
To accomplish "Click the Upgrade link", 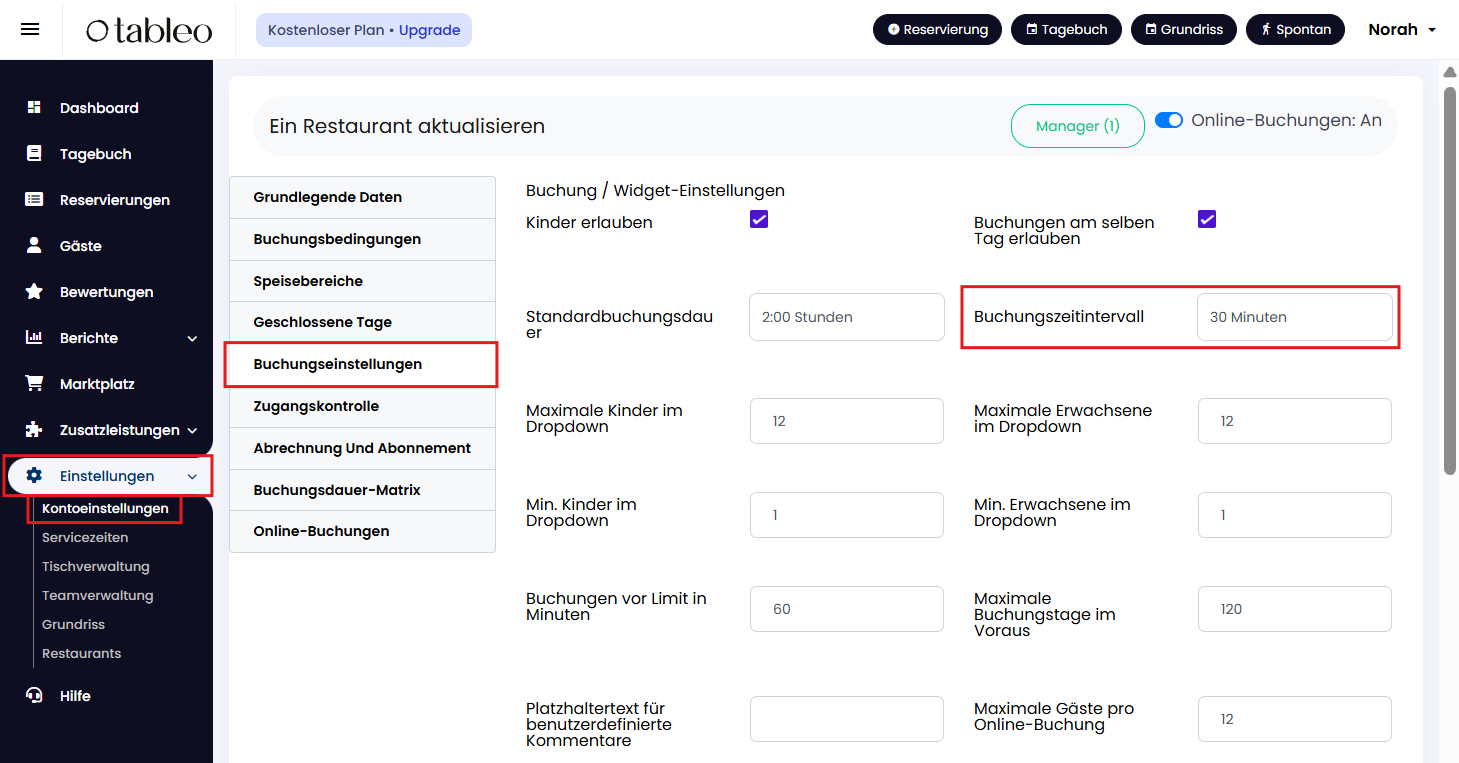I will click(430, 30).
